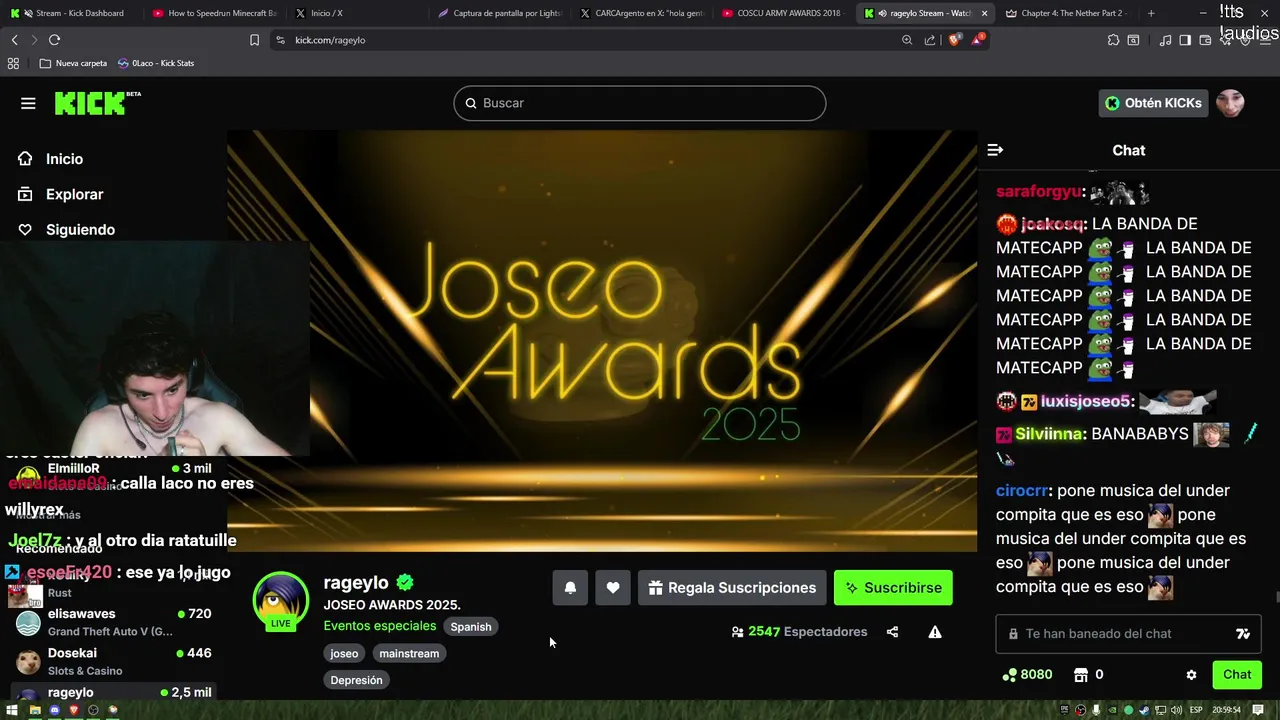Switch to Chapter 4: The Nether tab

click(x=1068, y=13)
